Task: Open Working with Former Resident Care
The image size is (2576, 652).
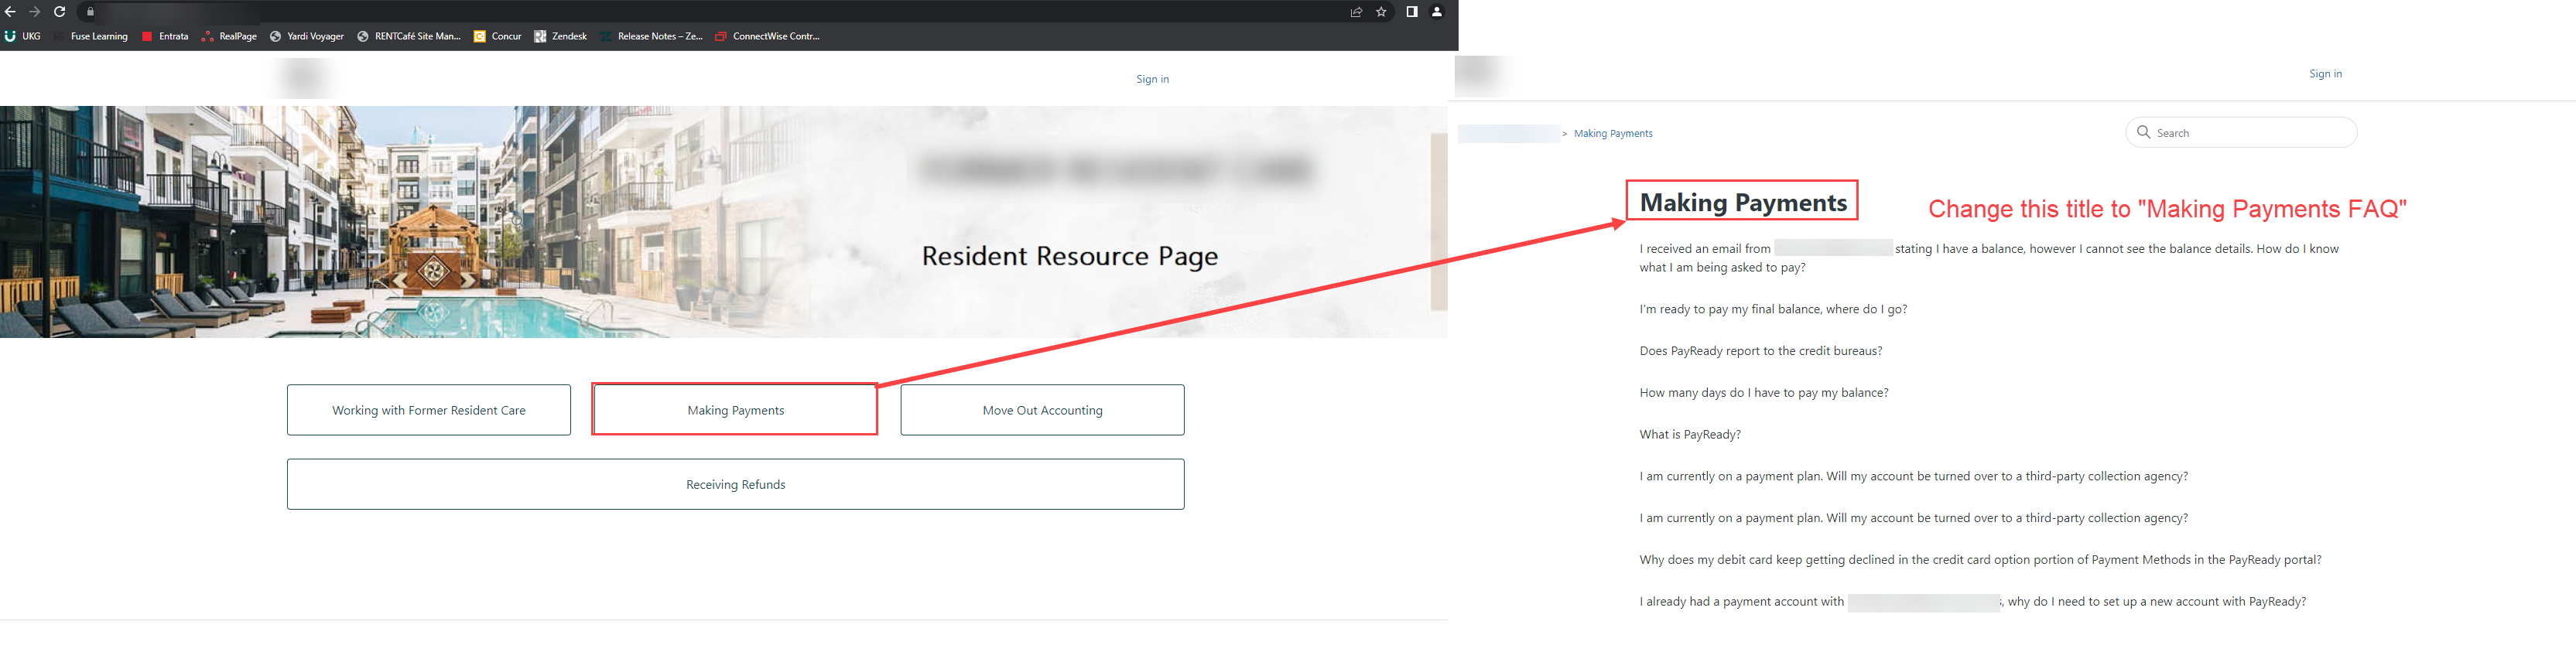Action: 429,410
